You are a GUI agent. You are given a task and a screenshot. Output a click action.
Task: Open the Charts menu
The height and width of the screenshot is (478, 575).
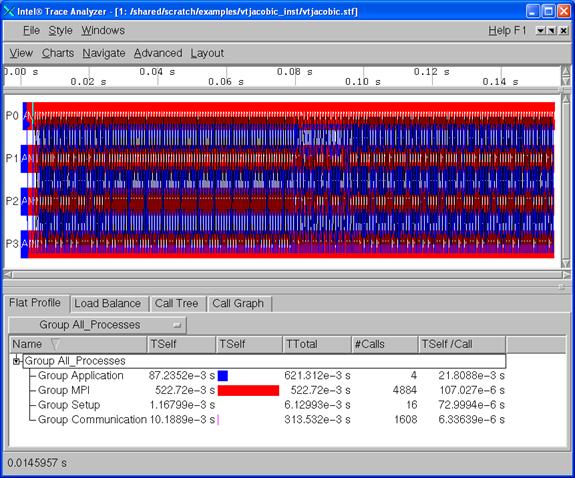click(58, 53)
